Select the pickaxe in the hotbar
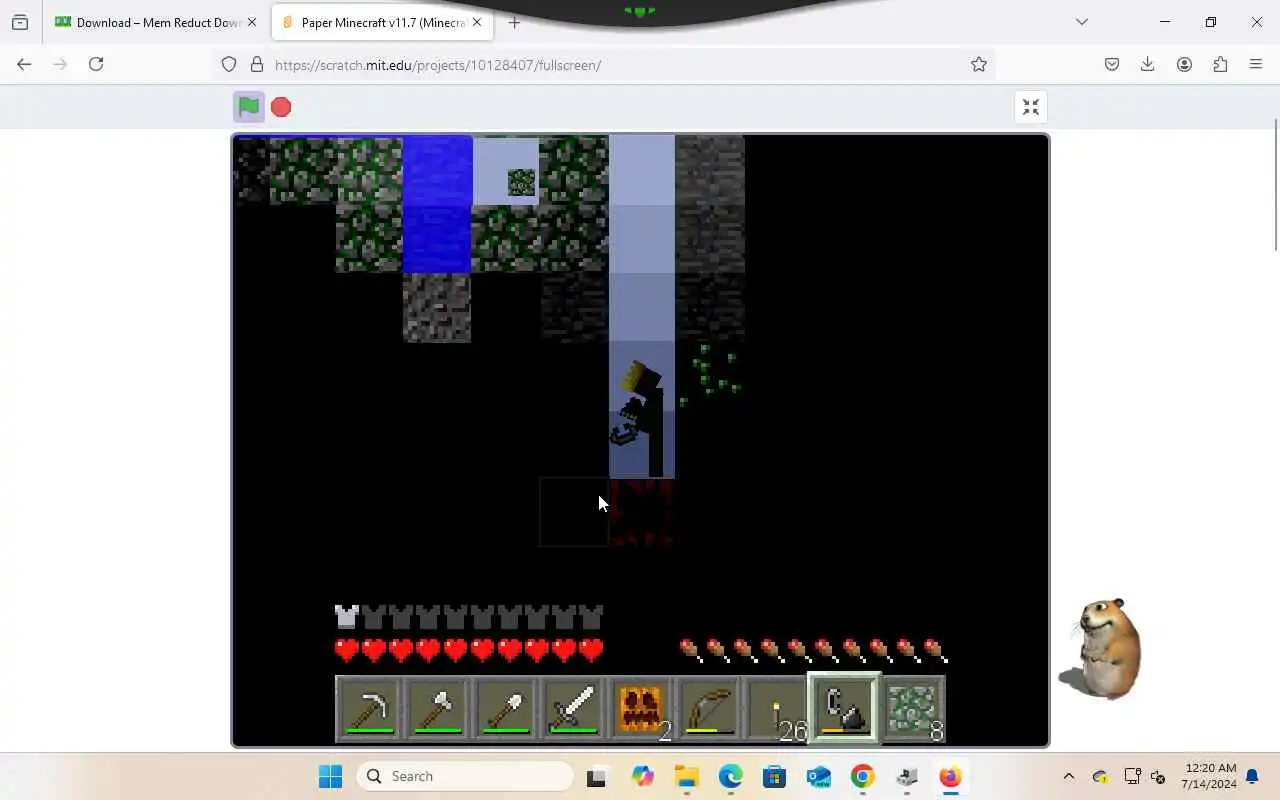The height and width of the screenshot is (800, 1280). [x=369, y=709]
